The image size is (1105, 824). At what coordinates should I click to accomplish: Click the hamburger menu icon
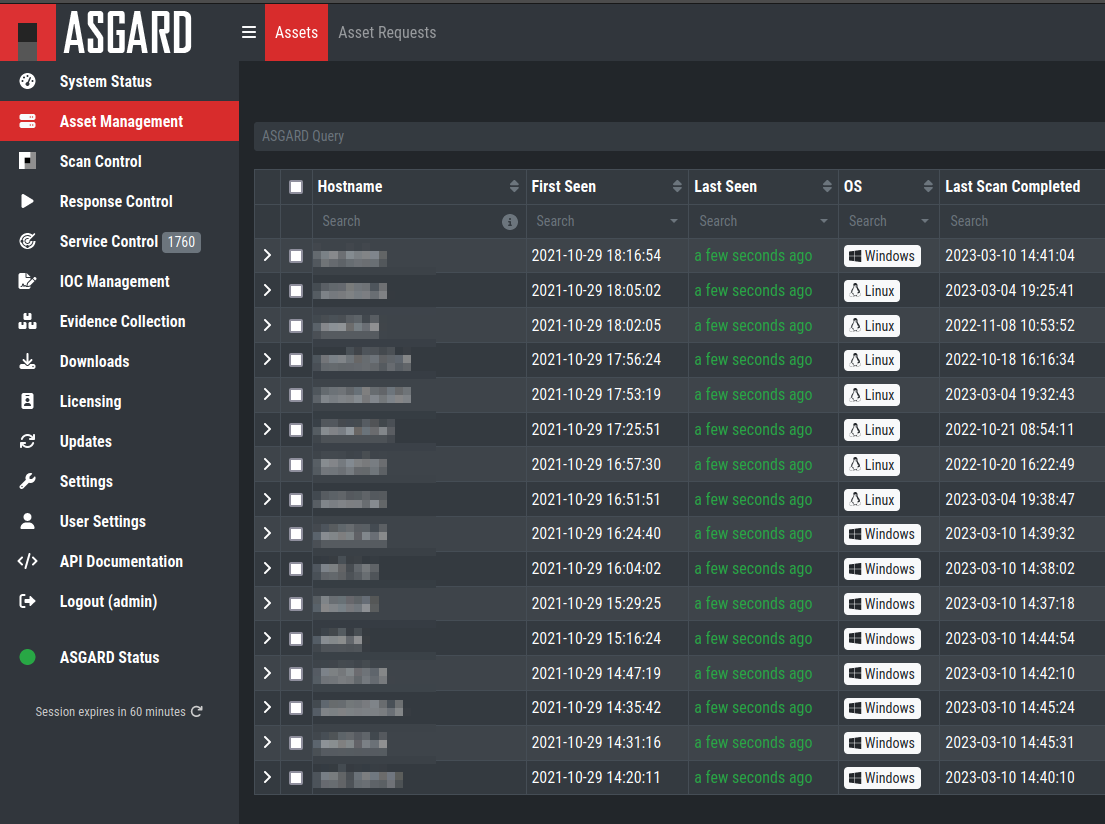249,32
